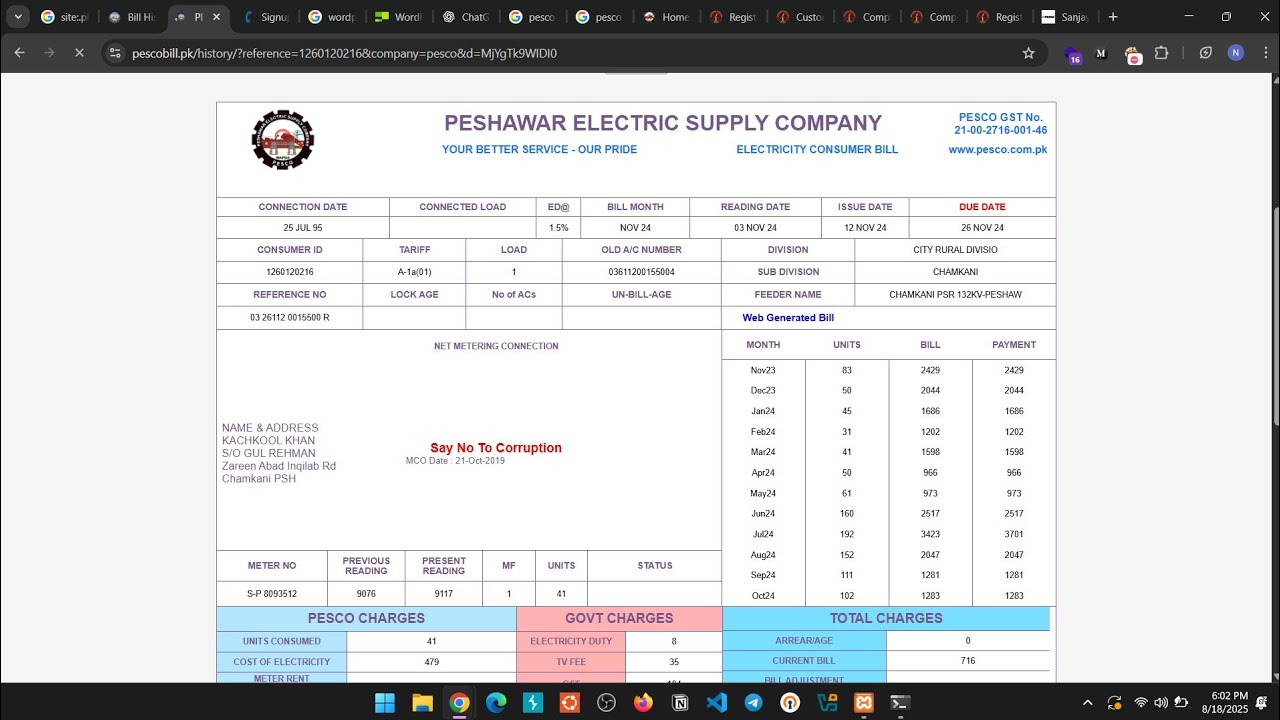Click Chrome icon in taskbar
Image resolution: width=1280 pixels, height=720 pixels.
pos(459,703)
